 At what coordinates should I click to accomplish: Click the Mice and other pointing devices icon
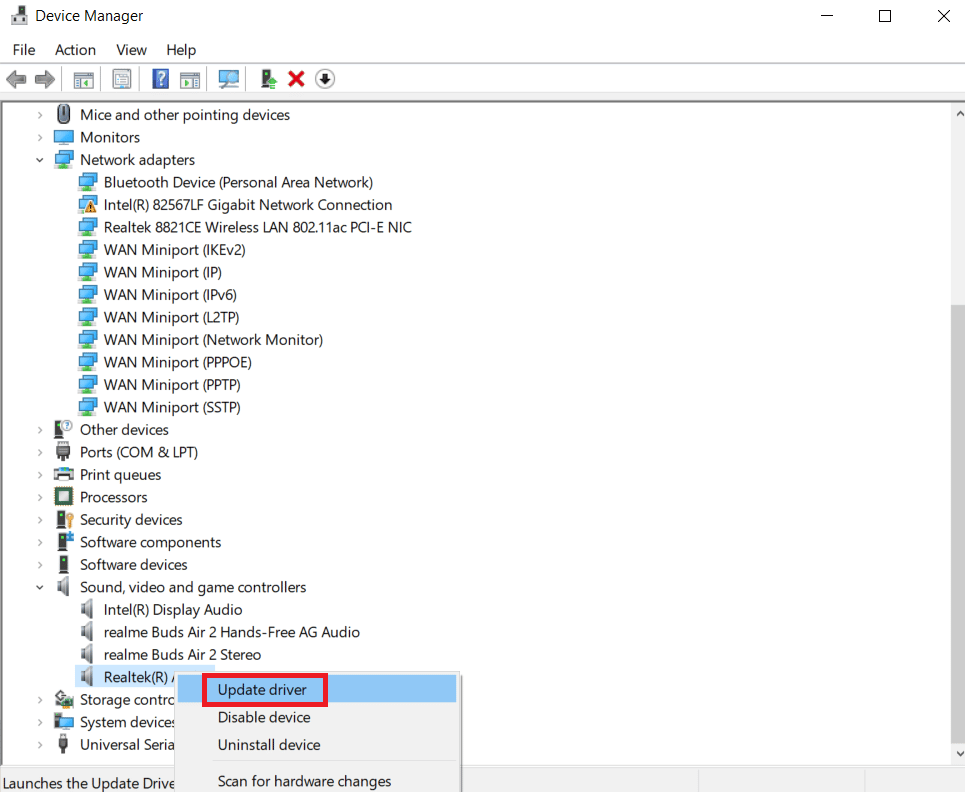pos(63,114)
